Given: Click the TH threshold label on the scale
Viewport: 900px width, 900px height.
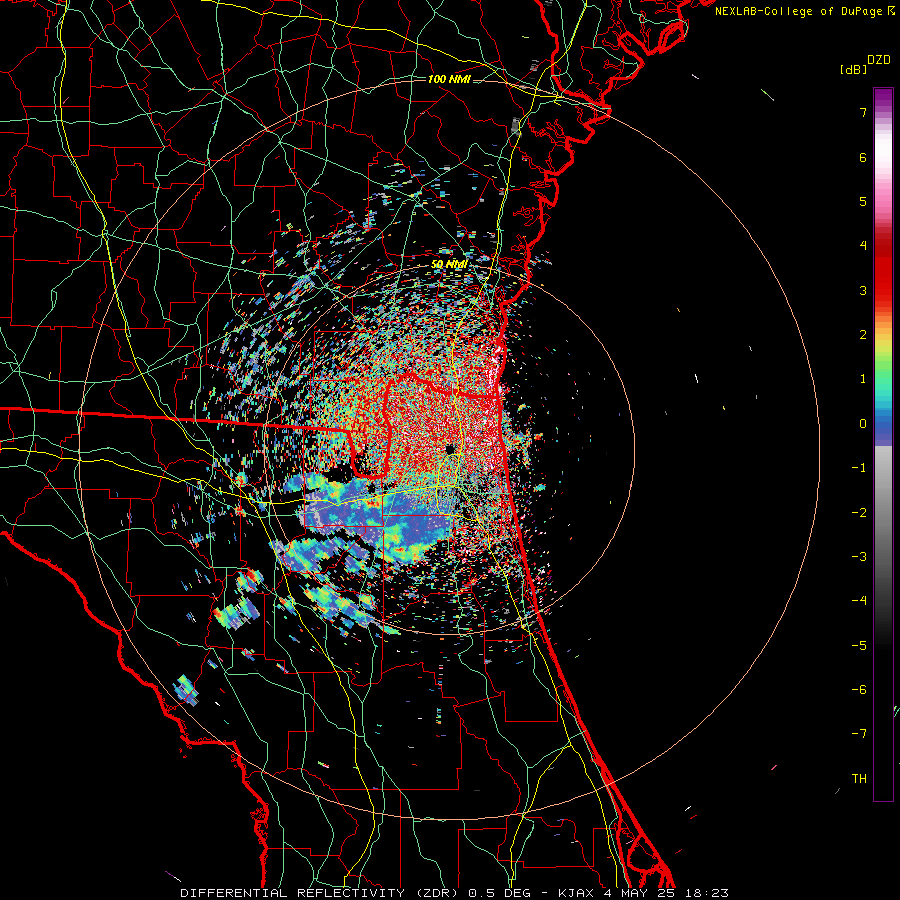Looking at the screenshot, I should click(859, 778).
